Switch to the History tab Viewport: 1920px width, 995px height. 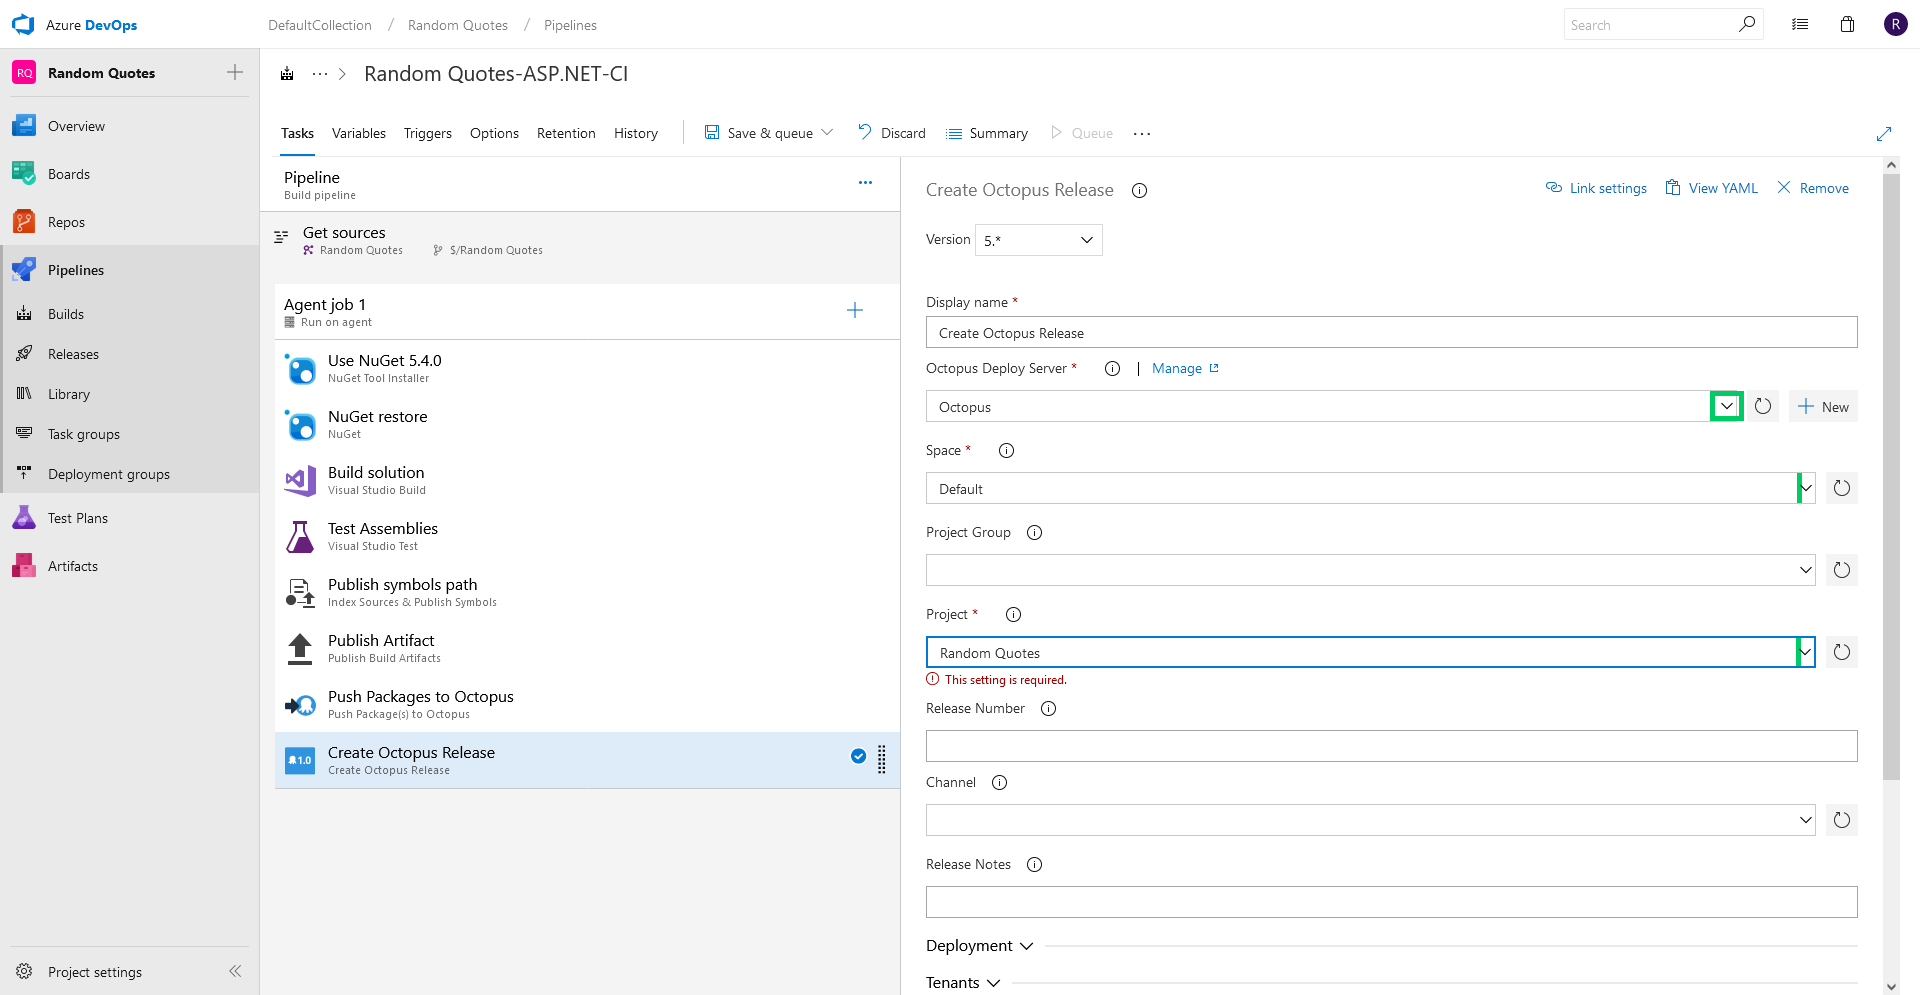point(636,133)
